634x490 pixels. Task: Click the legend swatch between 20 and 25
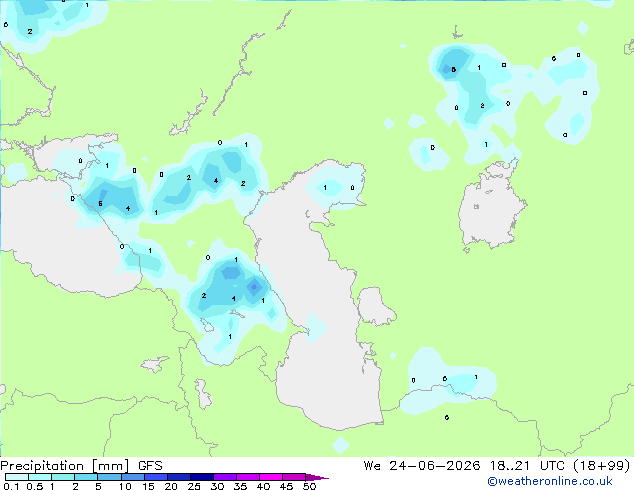point(179,477)
